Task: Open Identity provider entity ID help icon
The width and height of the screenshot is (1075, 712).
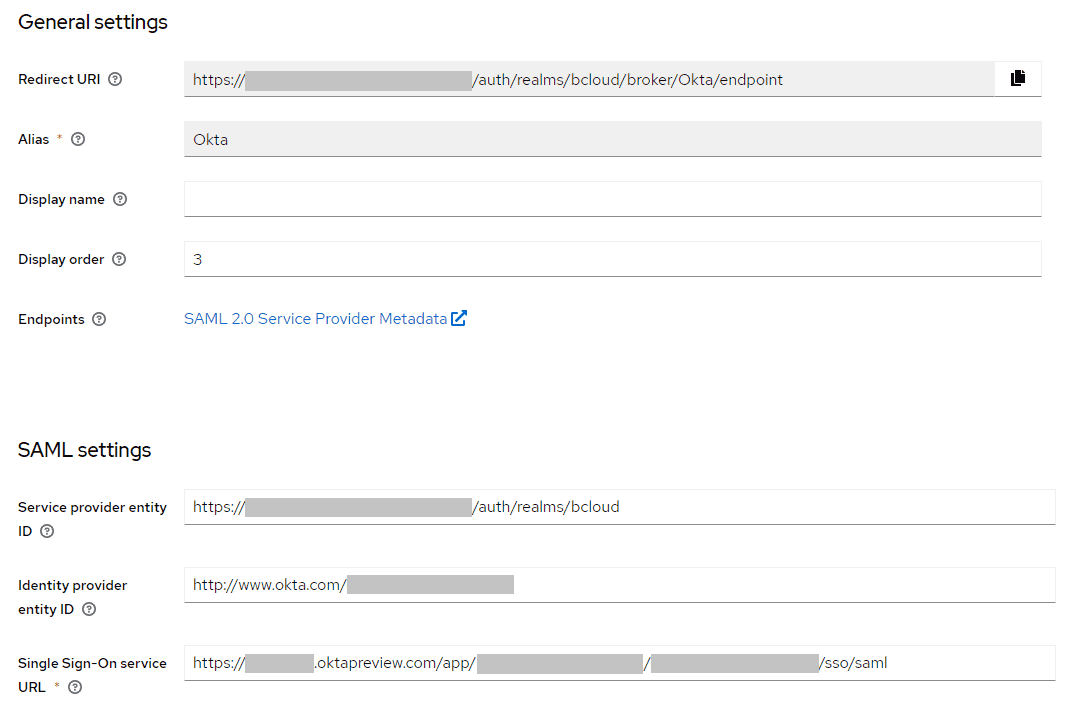Action: coord(89,609)
